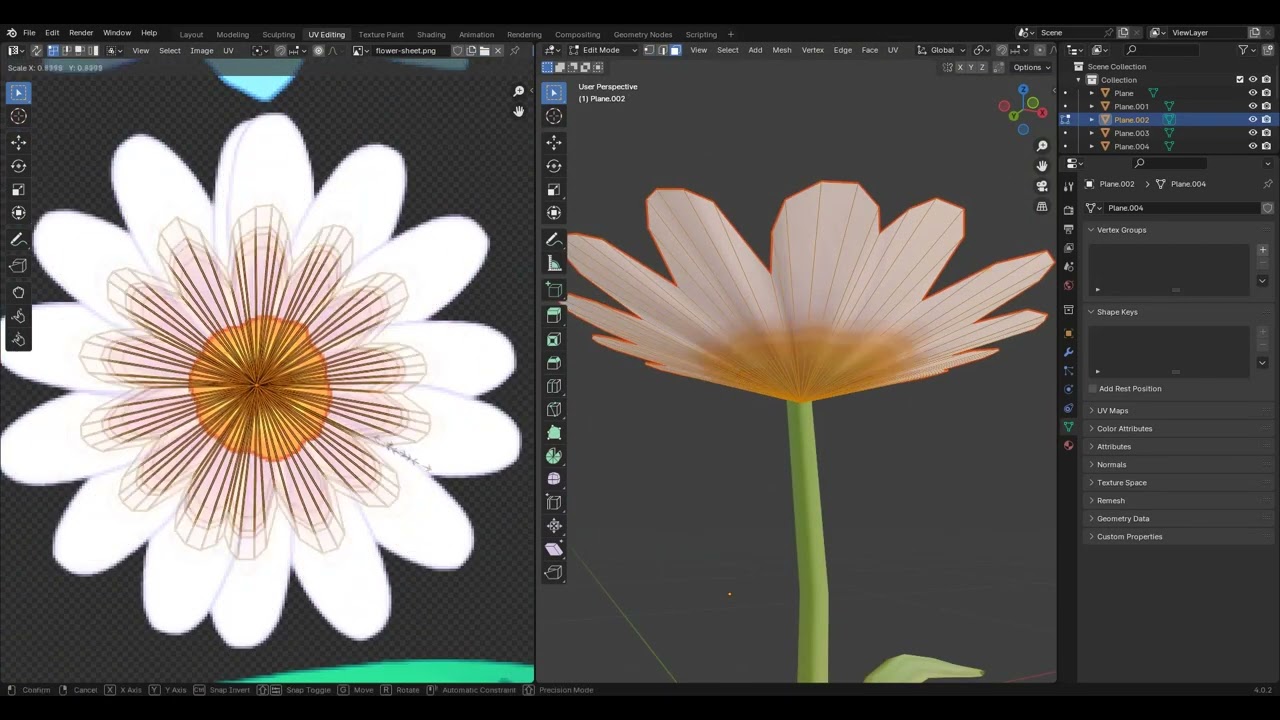Click the pan hand icon in the UV editor
Viewport: 1280px width, 720px height.
518,111
